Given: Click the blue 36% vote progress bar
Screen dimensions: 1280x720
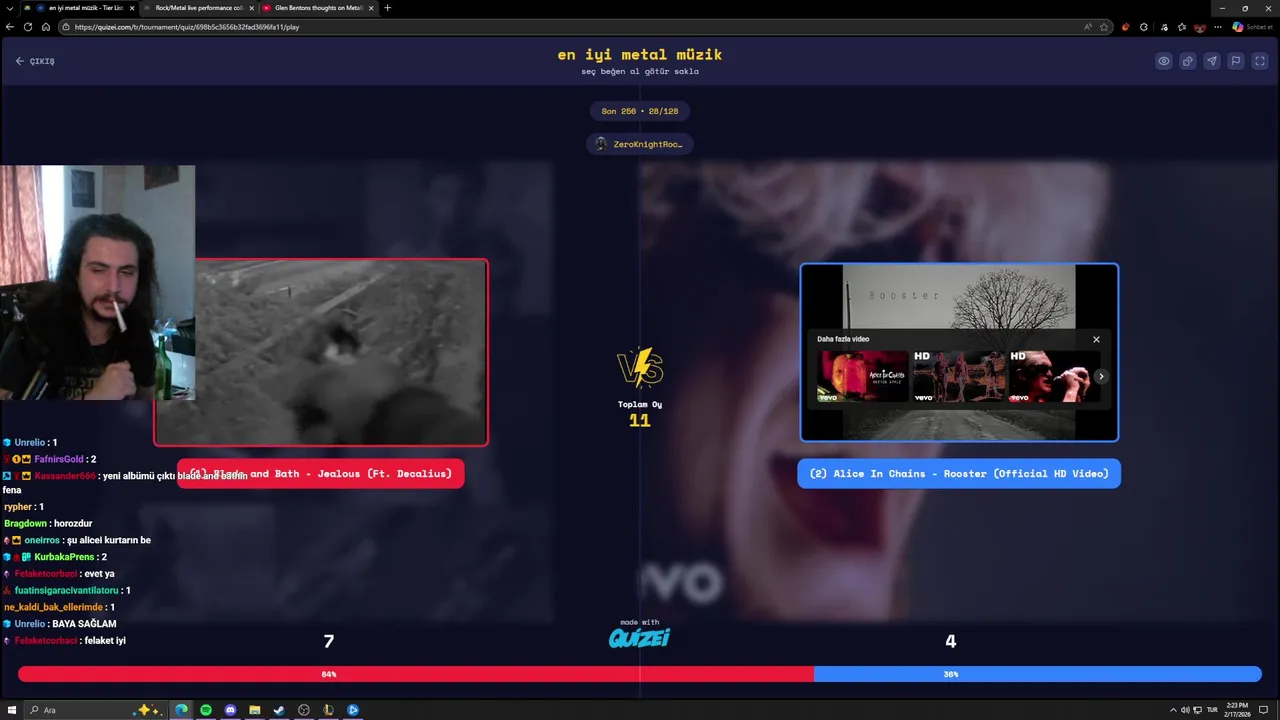Looking at the screenshot, I should 1038,674.
